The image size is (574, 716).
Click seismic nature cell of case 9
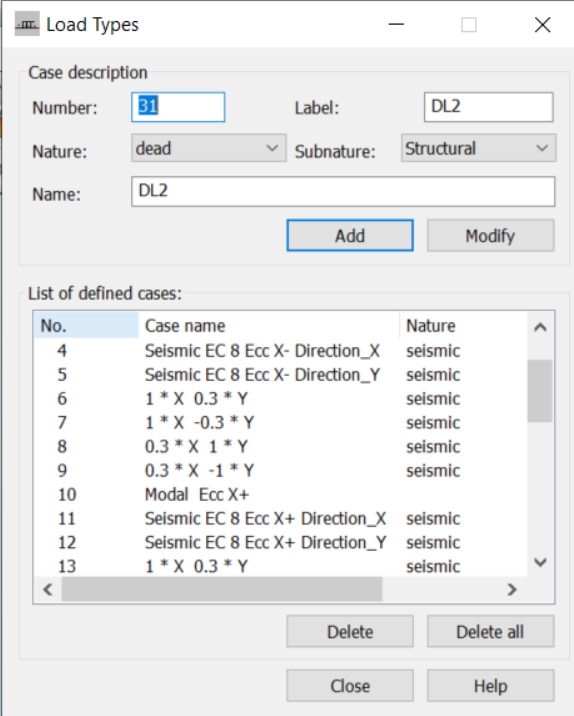(x=433, y=471)
